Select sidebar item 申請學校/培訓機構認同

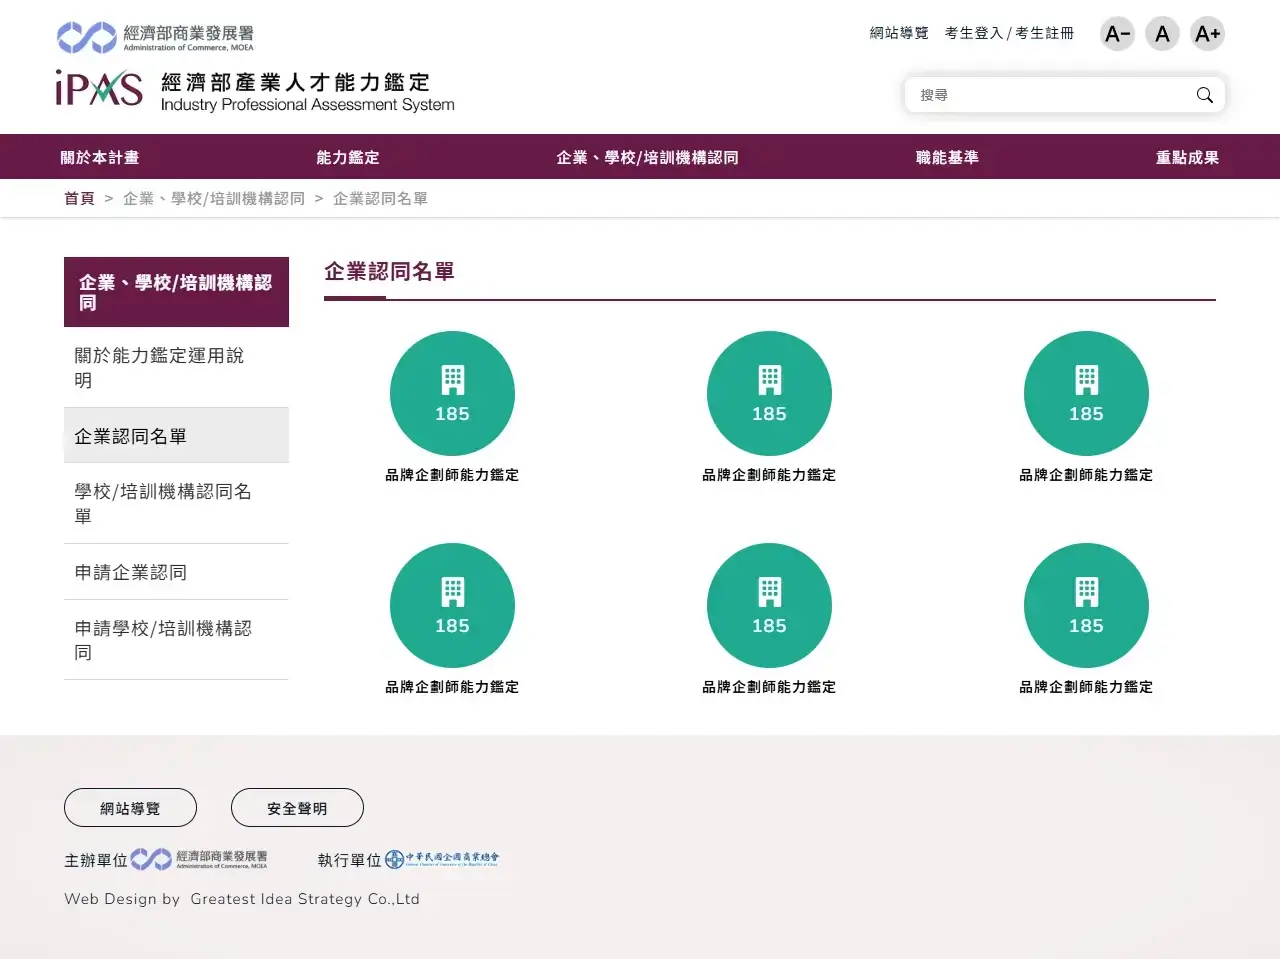[176, 640]
